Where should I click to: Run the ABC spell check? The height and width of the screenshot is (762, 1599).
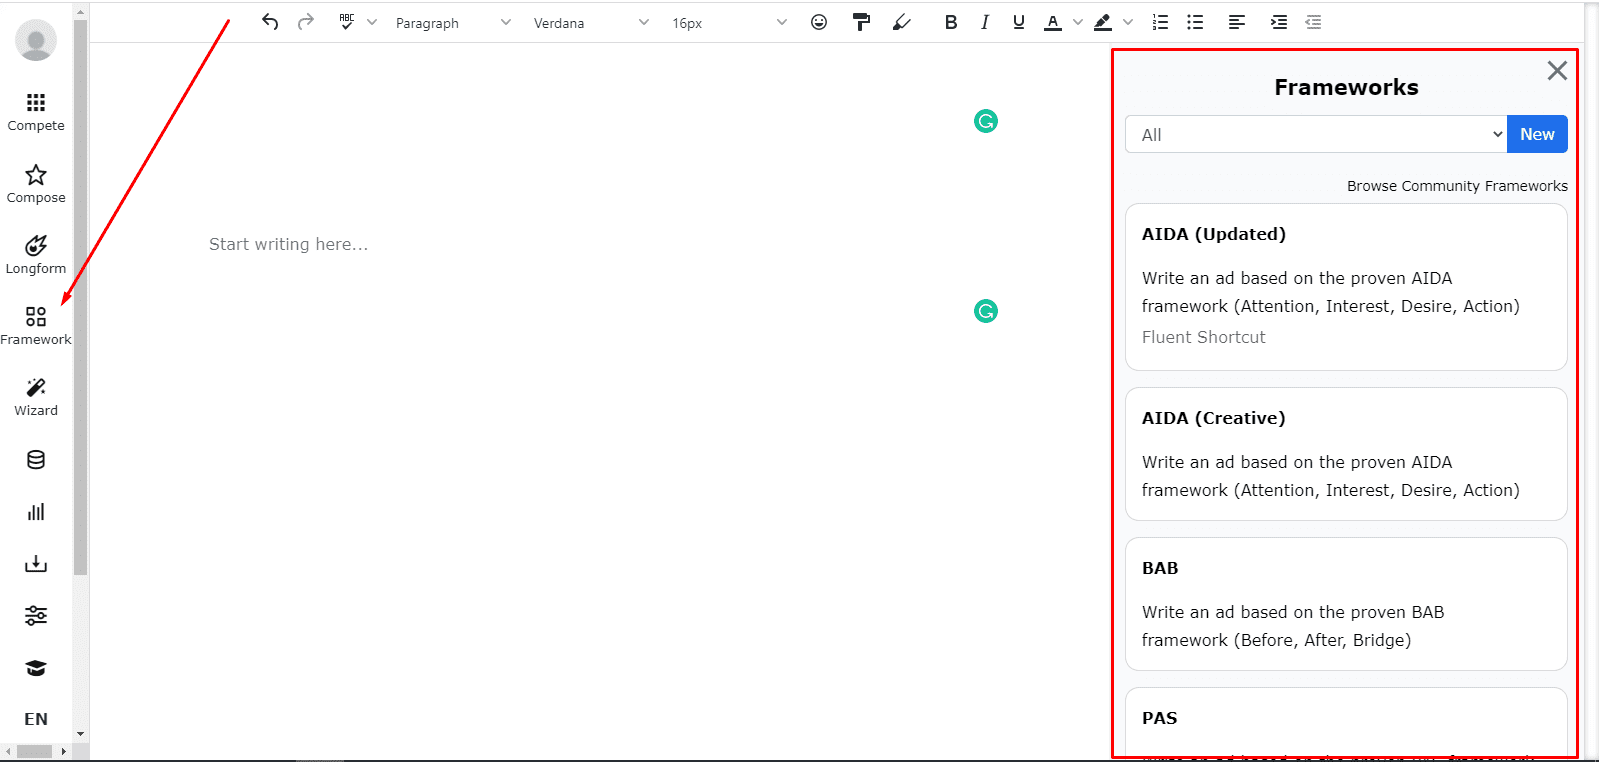pyautogui.click(x=347, y=22)
